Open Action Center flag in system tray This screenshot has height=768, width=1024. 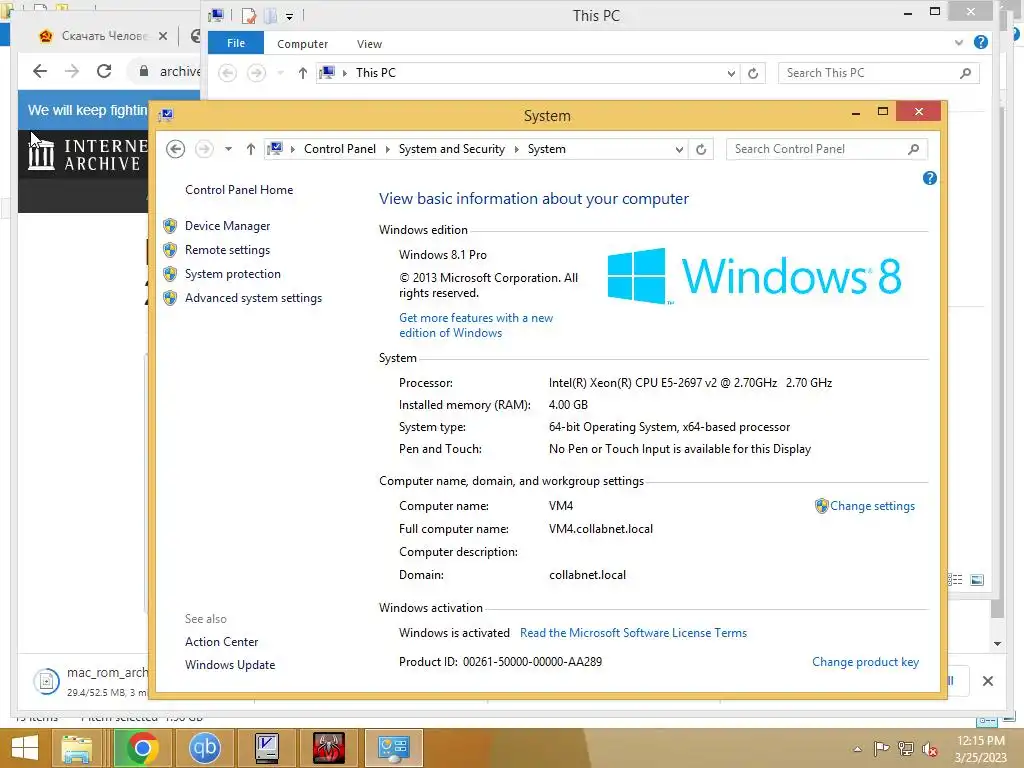coord(881,749)
